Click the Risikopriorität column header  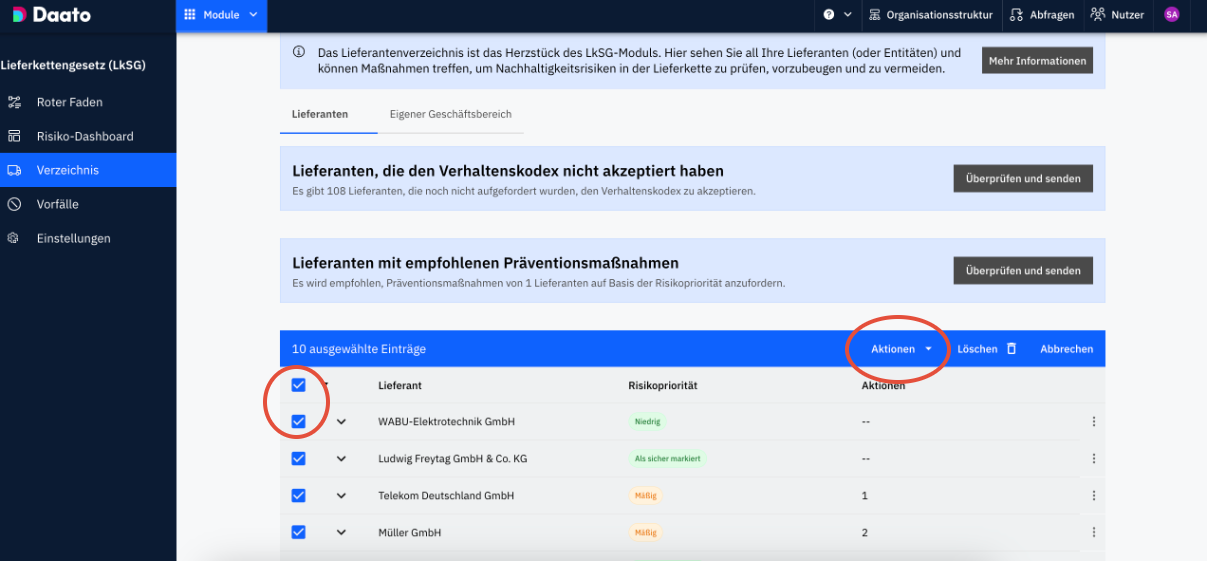pos(662,385)
